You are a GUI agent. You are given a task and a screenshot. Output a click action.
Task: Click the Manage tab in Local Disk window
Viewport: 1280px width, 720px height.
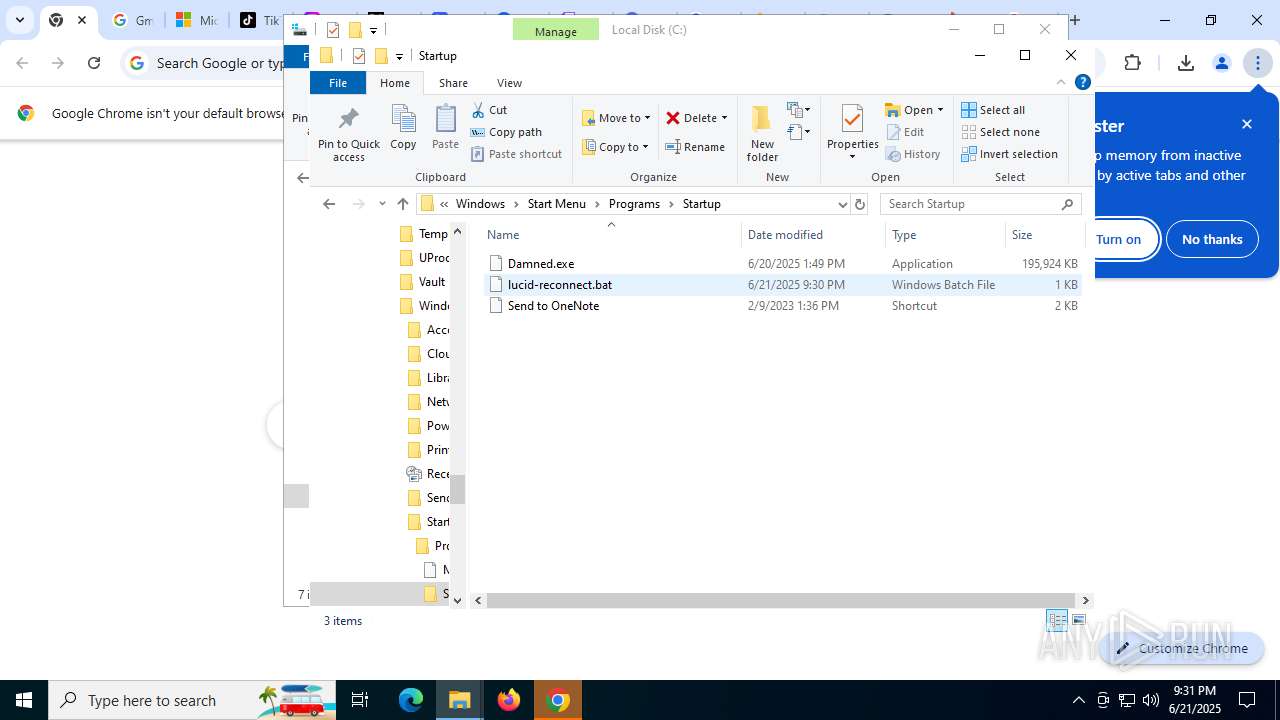point(555,31)
